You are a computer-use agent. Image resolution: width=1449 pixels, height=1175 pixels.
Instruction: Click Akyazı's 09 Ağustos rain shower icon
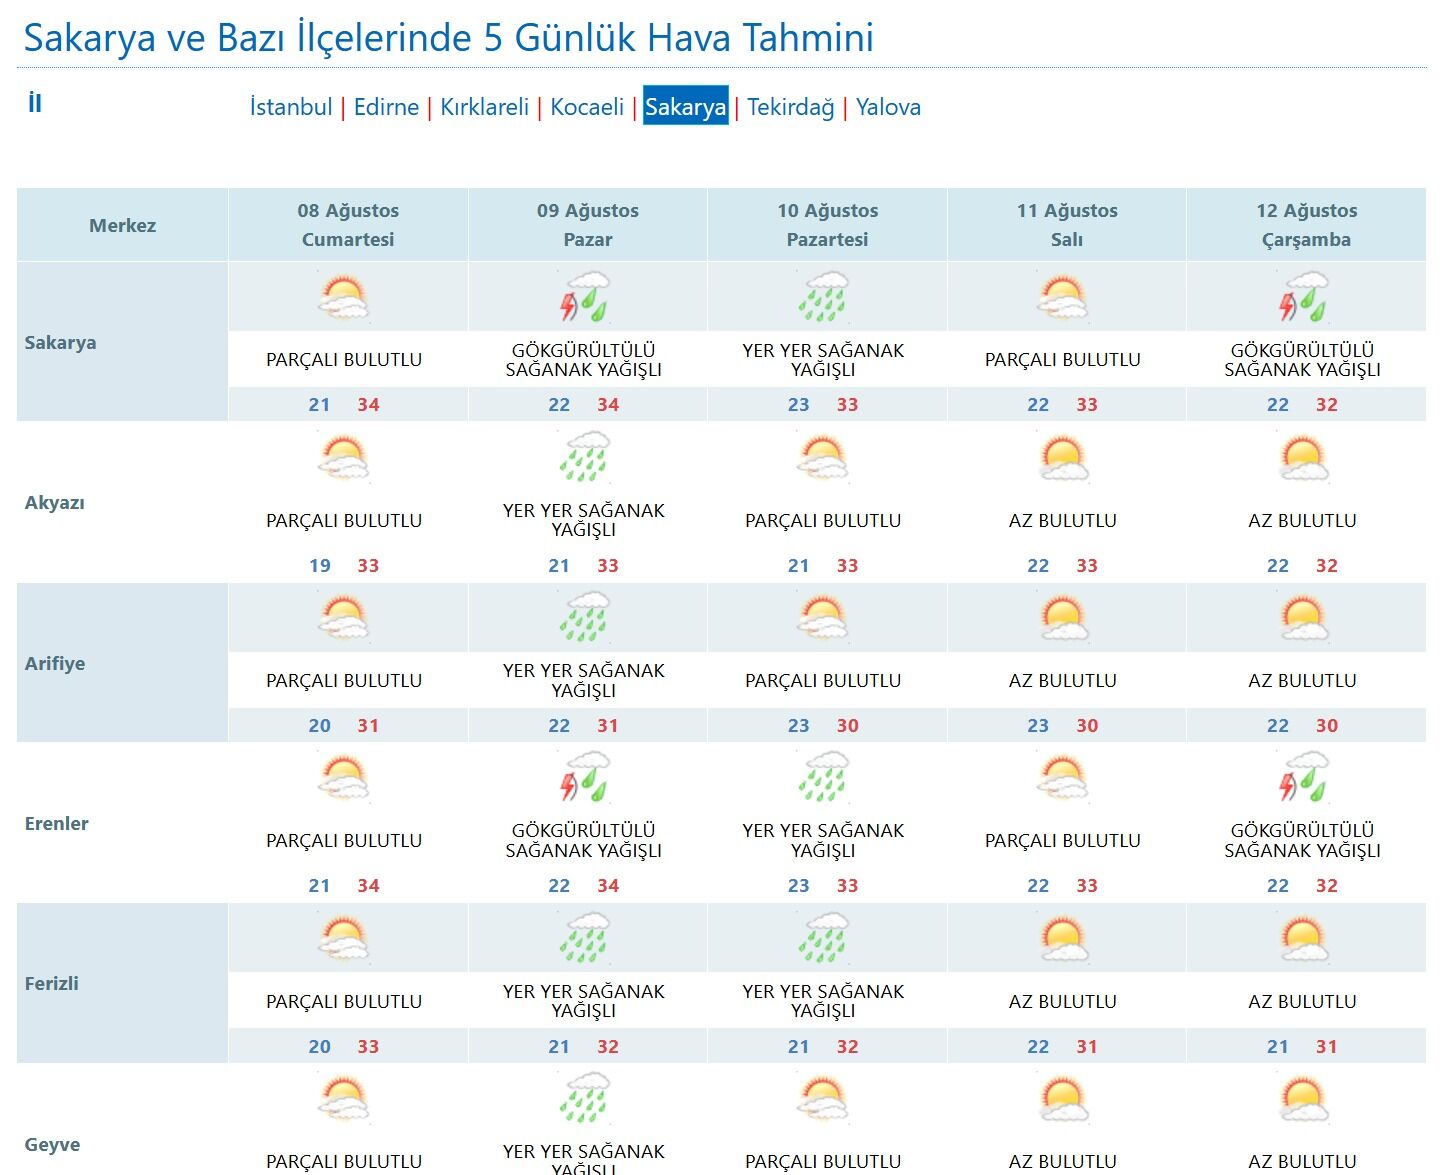click(584, 458)
